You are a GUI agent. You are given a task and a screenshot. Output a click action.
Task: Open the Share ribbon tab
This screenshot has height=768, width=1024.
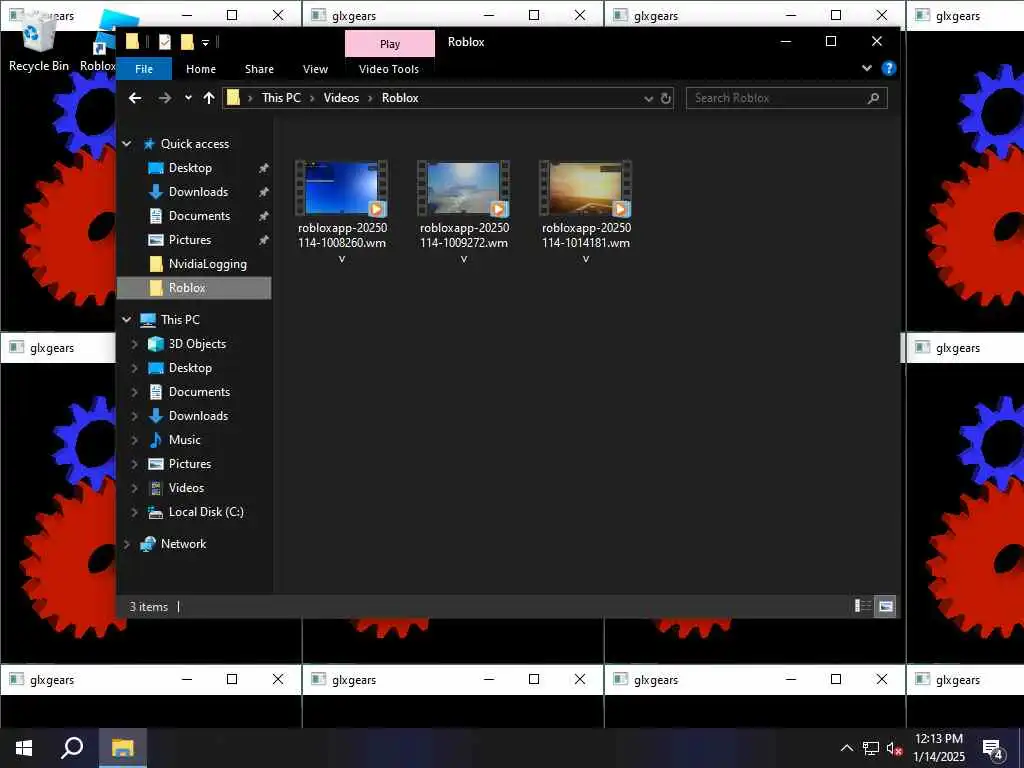[259, 69]
